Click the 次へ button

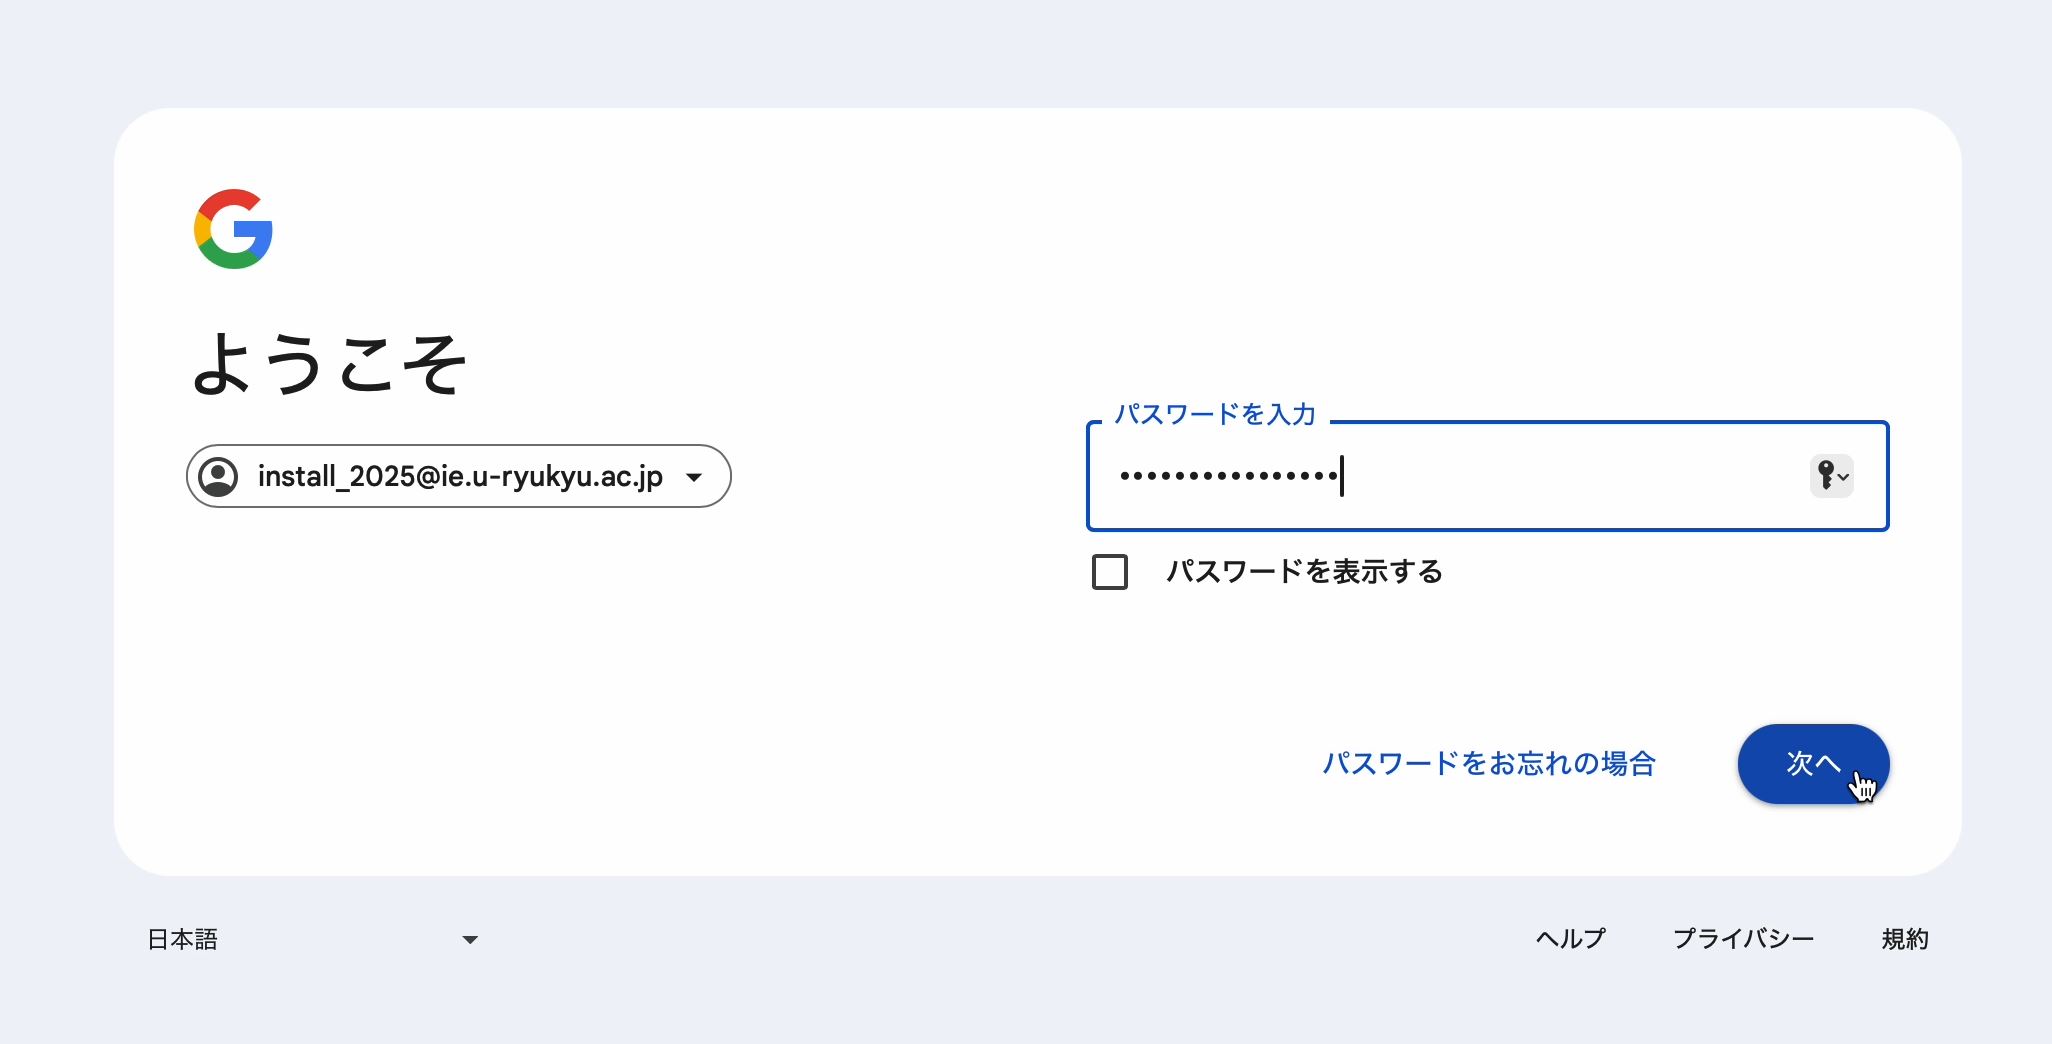point(1813,764)
